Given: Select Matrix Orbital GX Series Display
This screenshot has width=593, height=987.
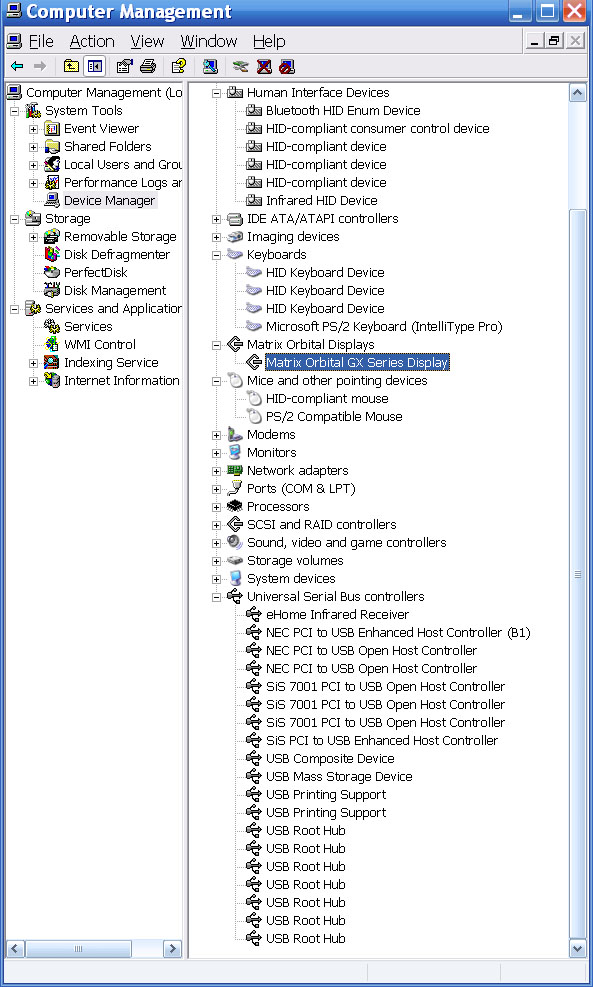Looking at the screenshot, I should coord(357,363).
